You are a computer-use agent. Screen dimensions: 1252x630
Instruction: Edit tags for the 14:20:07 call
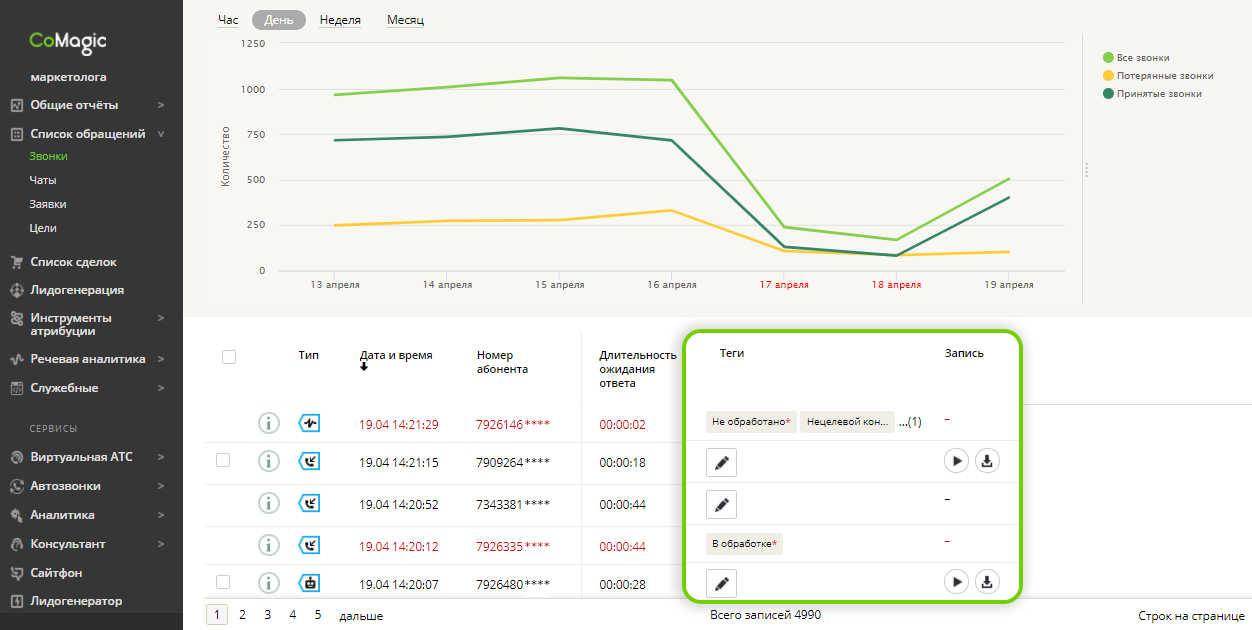click(721, 583)
